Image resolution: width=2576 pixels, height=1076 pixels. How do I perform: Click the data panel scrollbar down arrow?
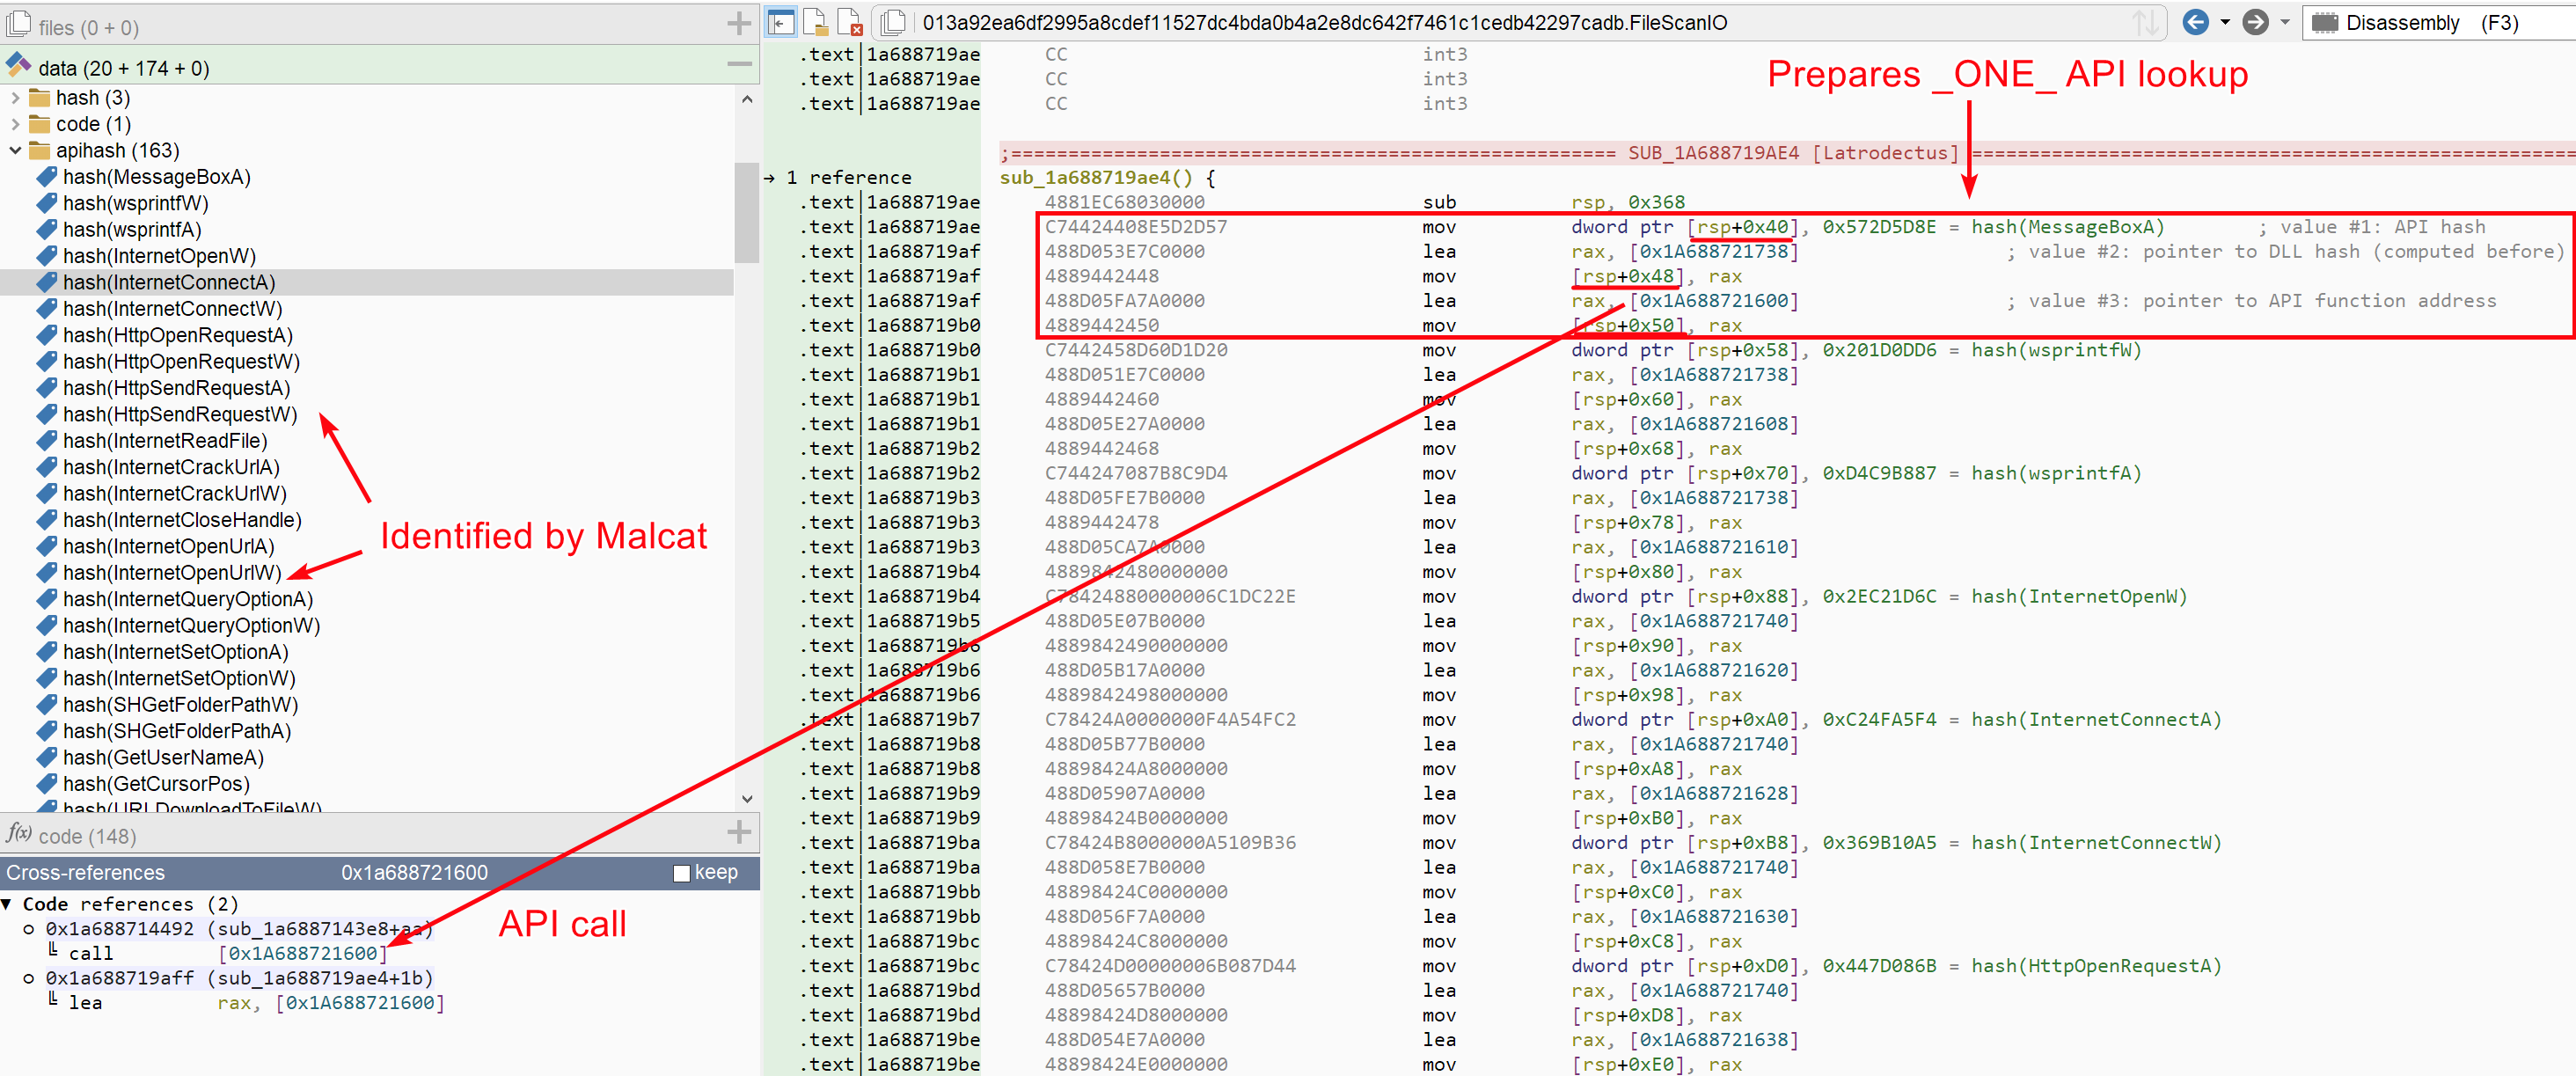tap(746, 799)
